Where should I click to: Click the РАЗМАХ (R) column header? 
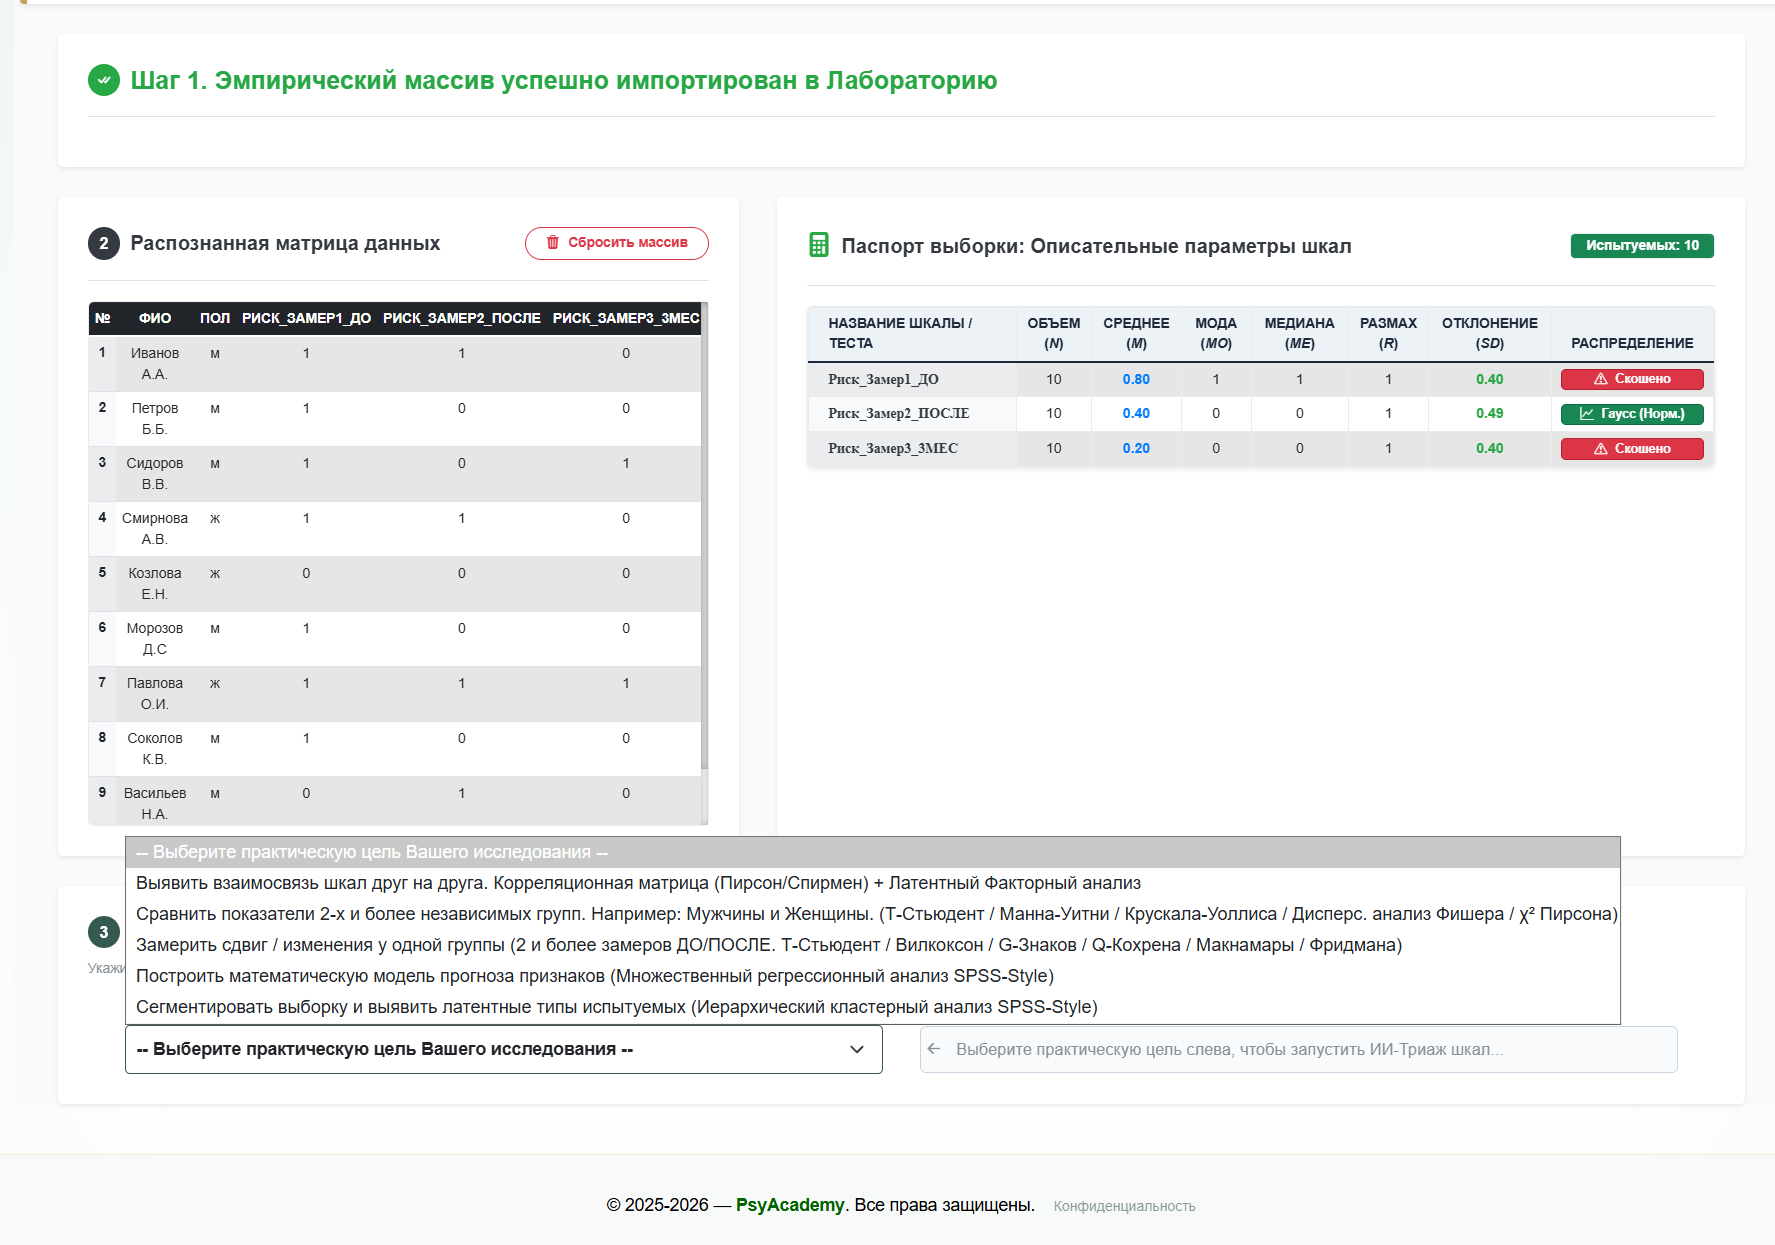tap(1388, 333)
